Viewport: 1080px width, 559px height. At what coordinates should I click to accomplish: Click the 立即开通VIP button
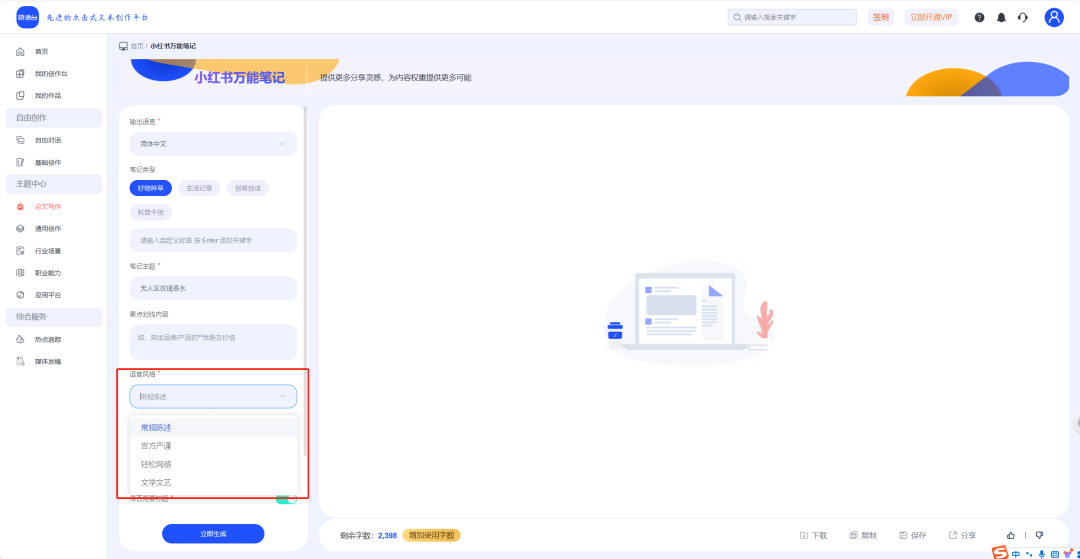pyautogui.click(x=931, y=17)
